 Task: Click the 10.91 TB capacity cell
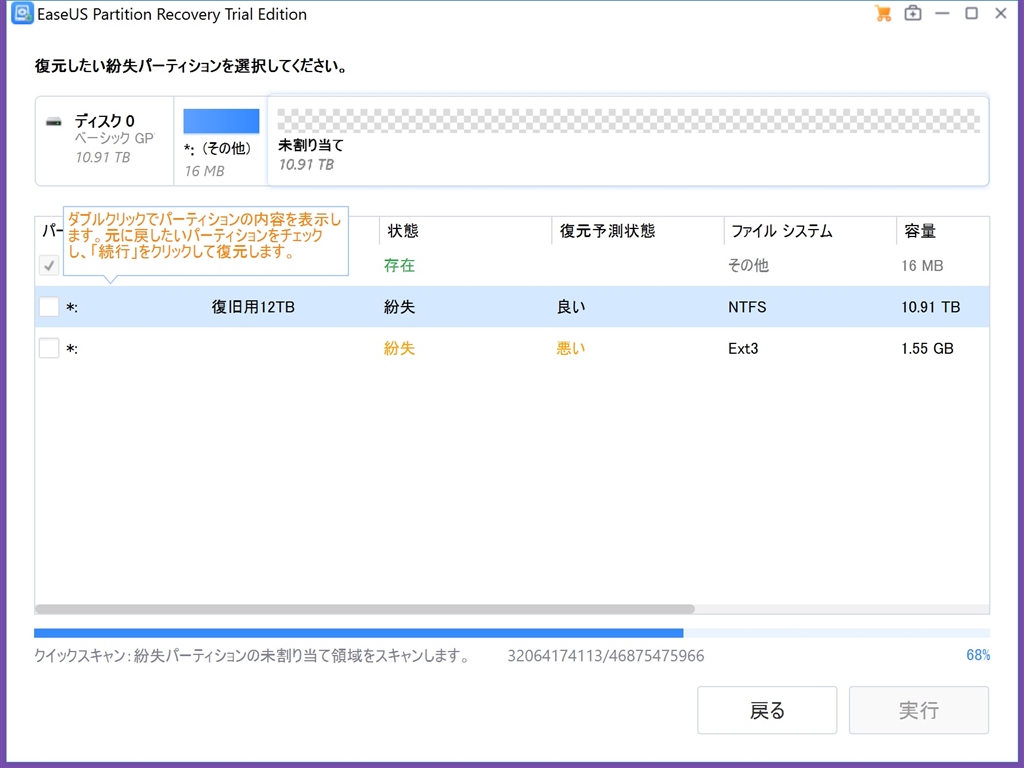click(x=931, y=307)
